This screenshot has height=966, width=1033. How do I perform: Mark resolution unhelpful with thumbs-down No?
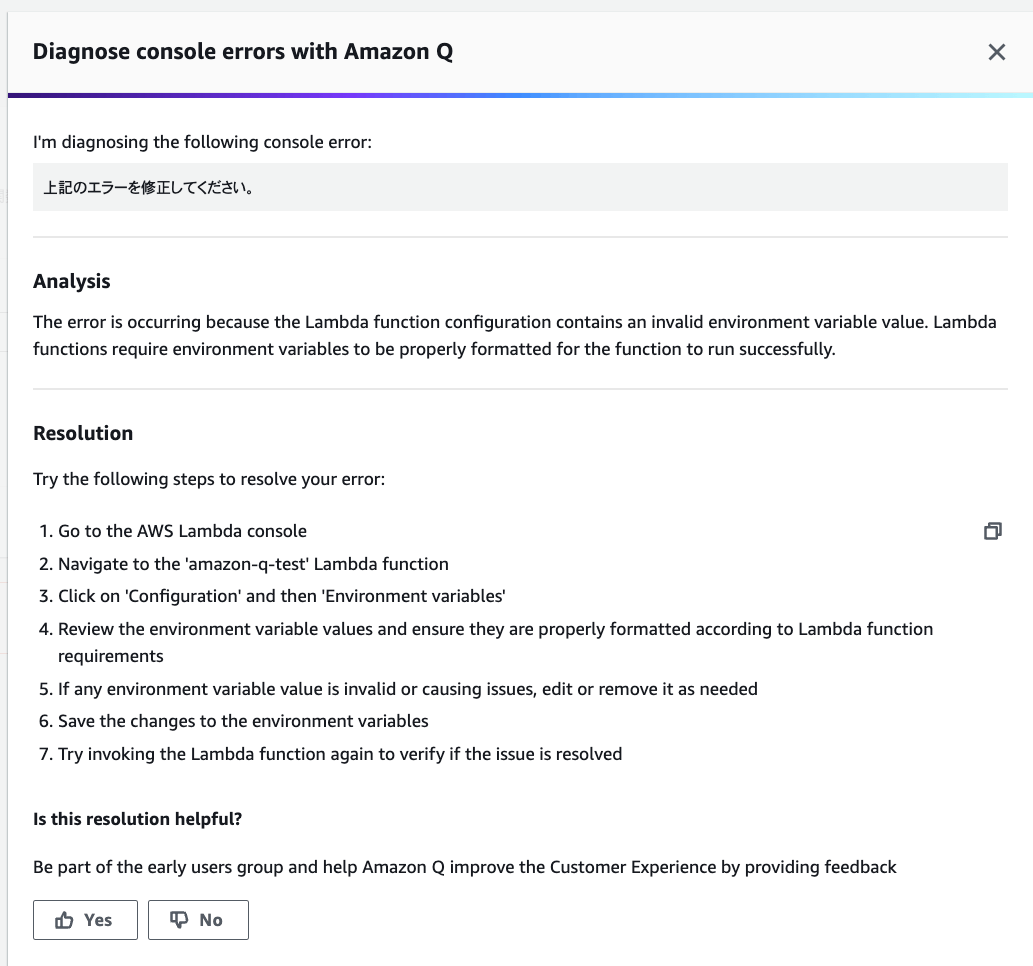(198, 920)
